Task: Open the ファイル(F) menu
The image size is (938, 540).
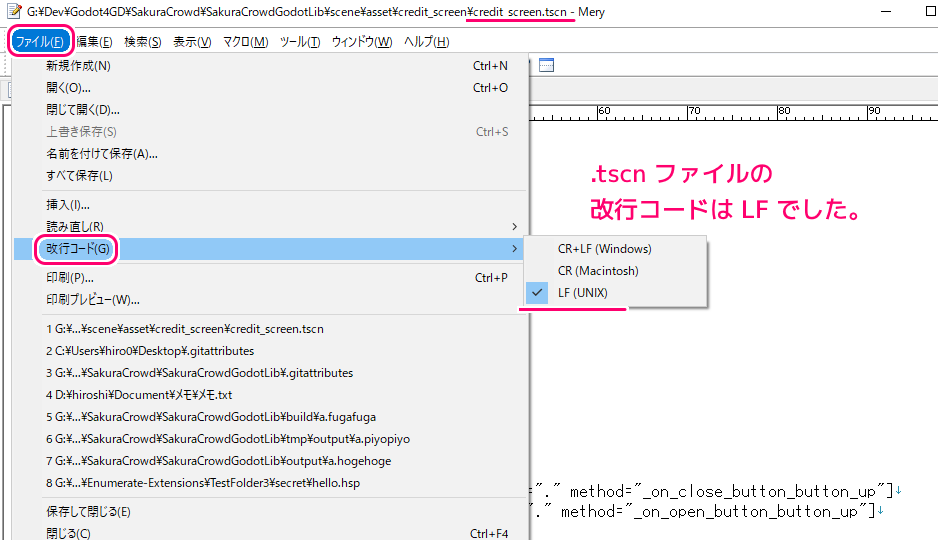Action: 40,42
